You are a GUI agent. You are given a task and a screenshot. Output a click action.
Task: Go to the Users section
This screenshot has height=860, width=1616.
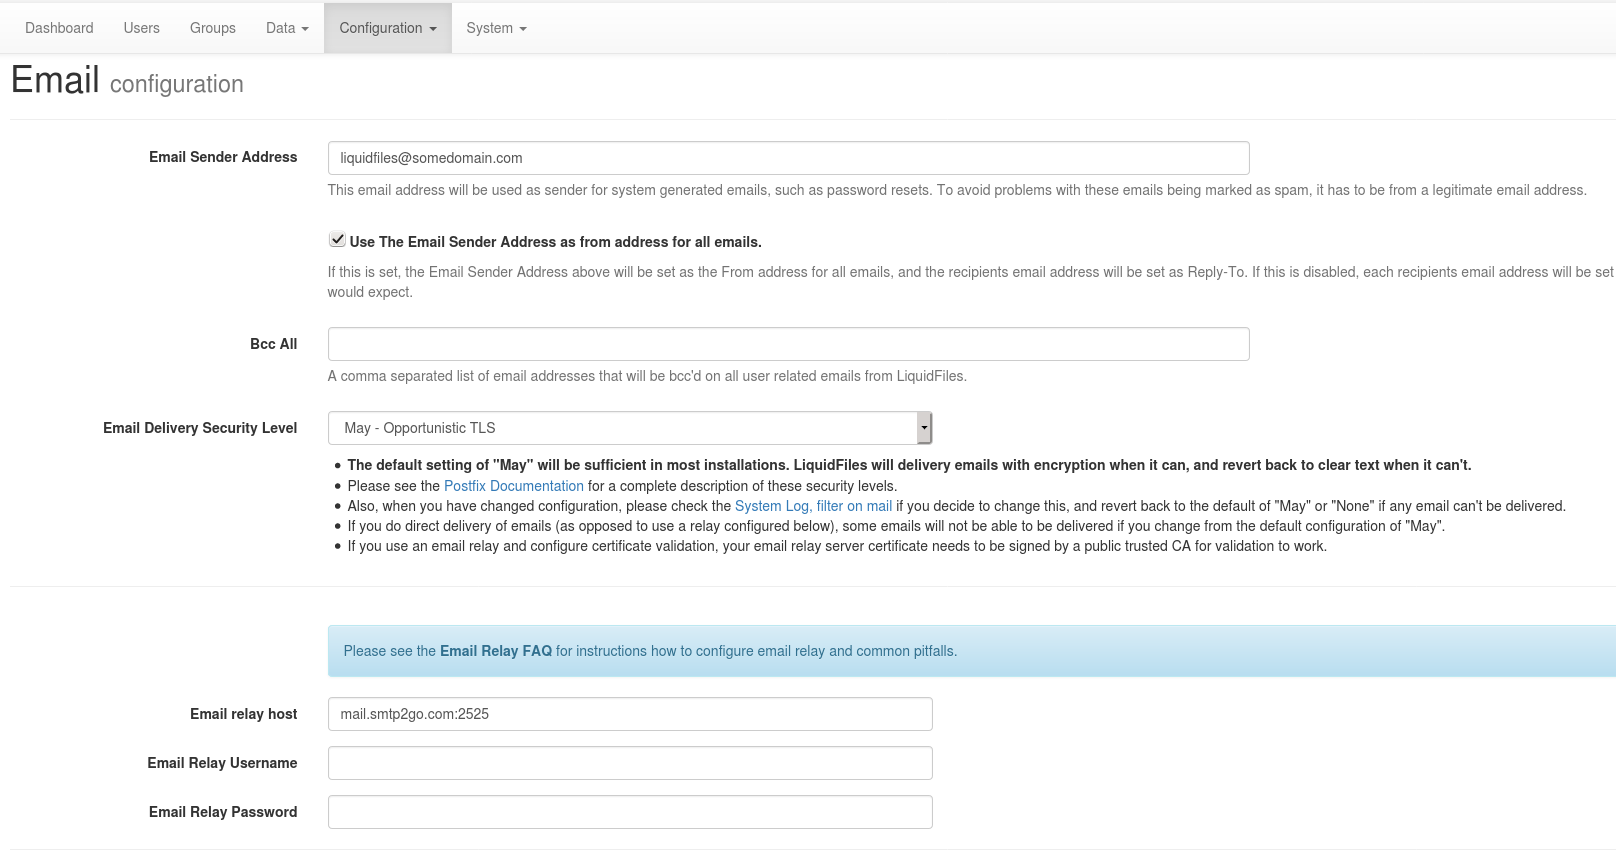141,28
